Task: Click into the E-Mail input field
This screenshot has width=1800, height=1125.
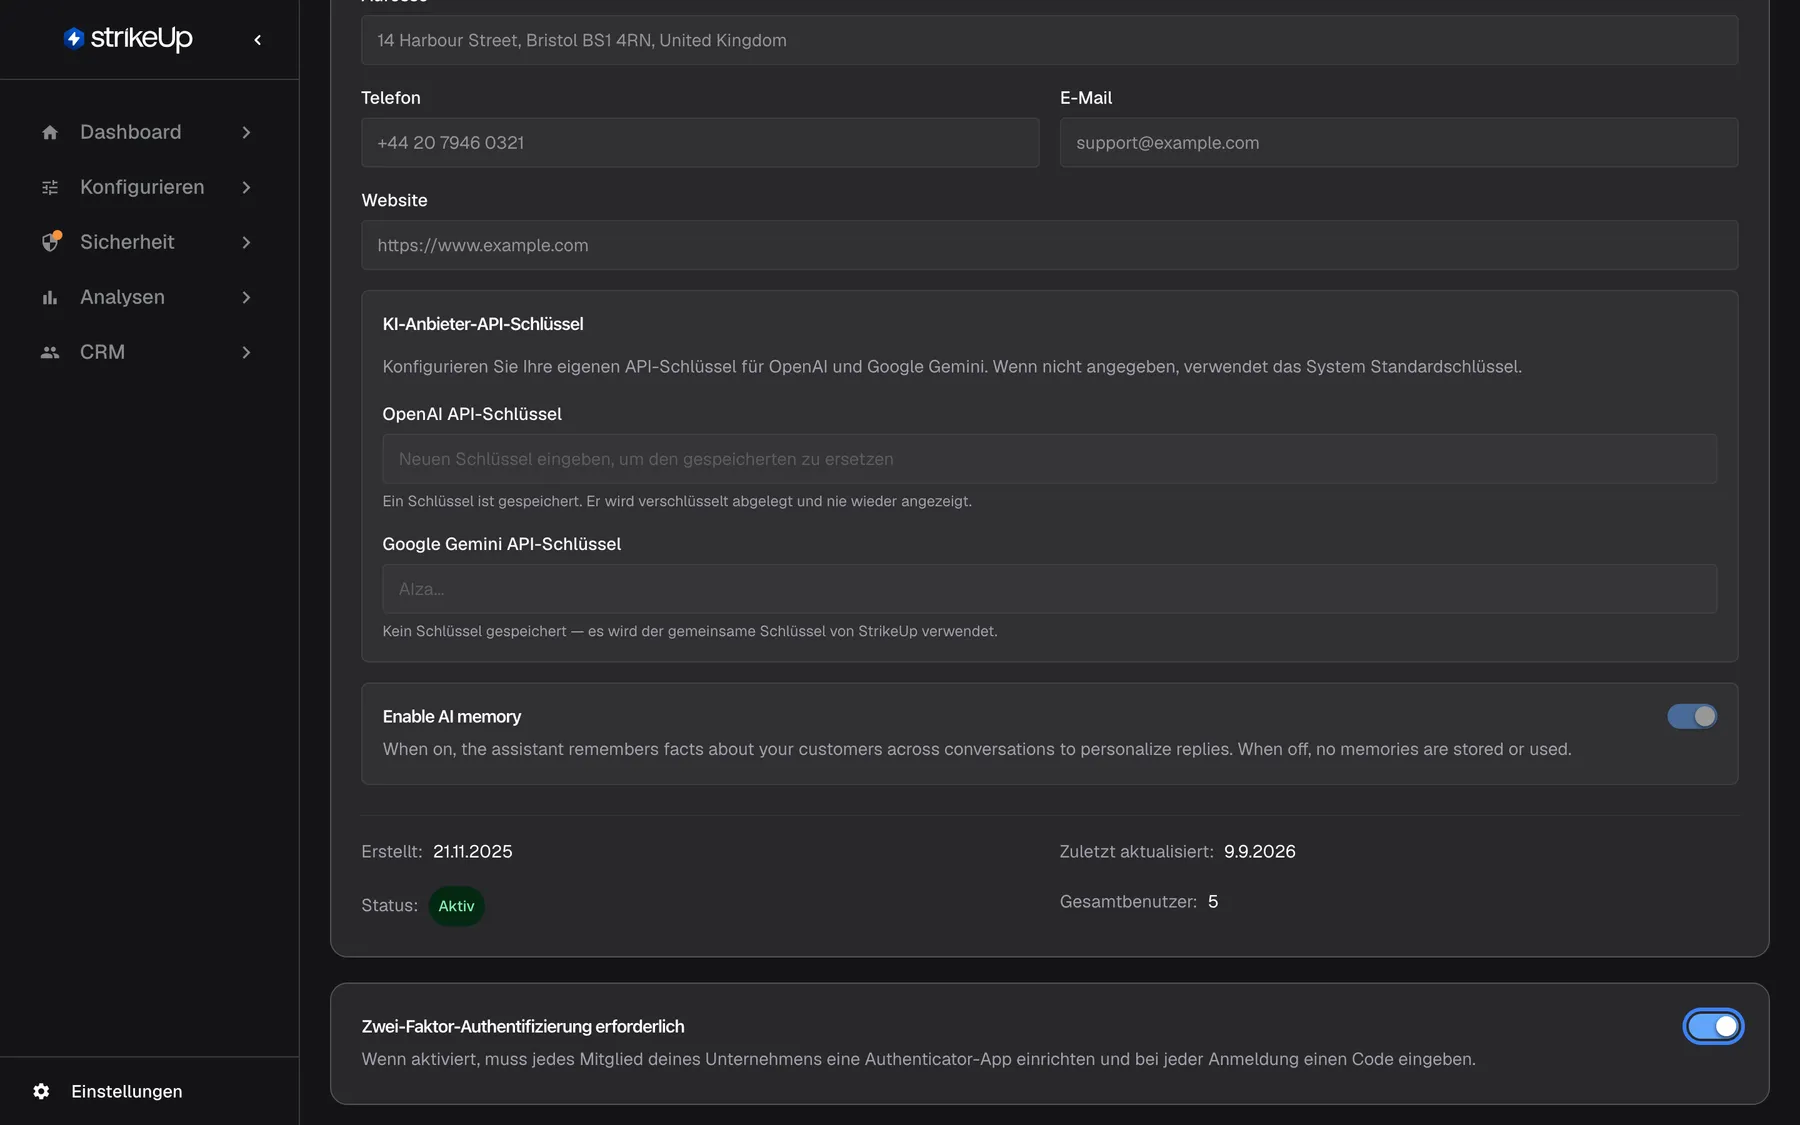Action: (x=1398, y=142)
